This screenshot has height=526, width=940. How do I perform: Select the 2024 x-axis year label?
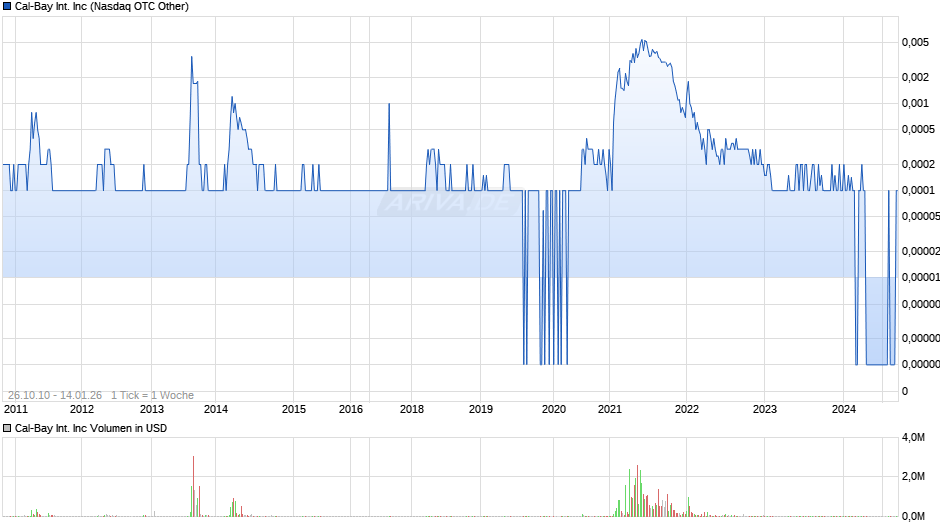tap(844, 409)
